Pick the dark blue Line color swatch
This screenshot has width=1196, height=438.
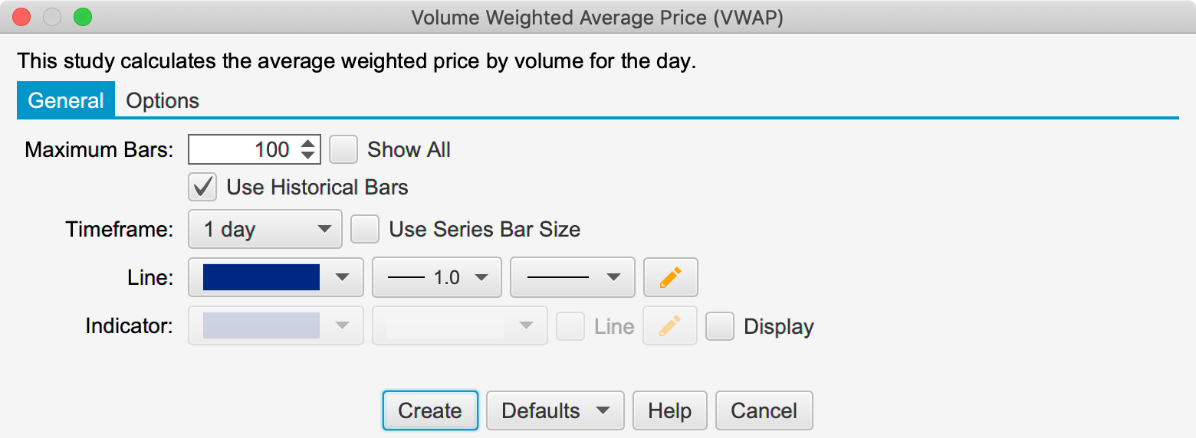pyautogui.click(x=262, y=278)
